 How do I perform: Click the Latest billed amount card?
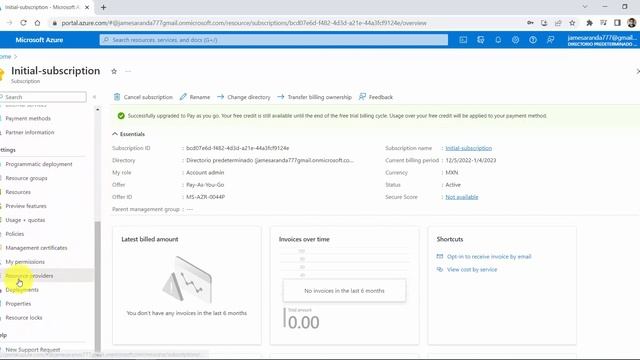tap(187, 286)
